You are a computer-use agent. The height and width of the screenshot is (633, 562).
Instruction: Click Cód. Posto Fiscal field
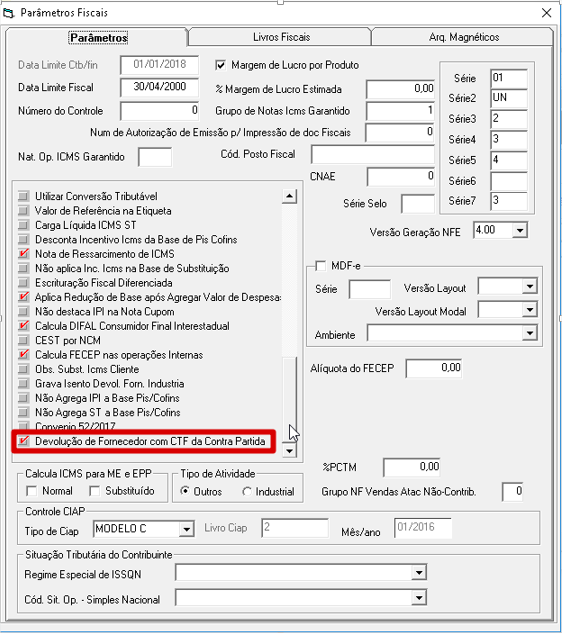pyautogui.click(x=373, y=155)
